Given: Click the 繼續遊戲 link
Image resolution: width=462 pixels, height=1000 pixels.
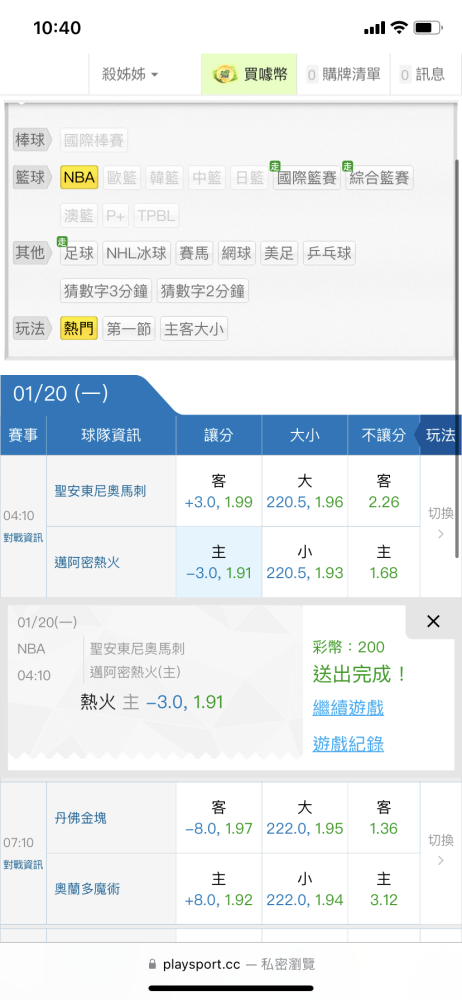Looking at the screenshot, I should [x=348, y=707].
